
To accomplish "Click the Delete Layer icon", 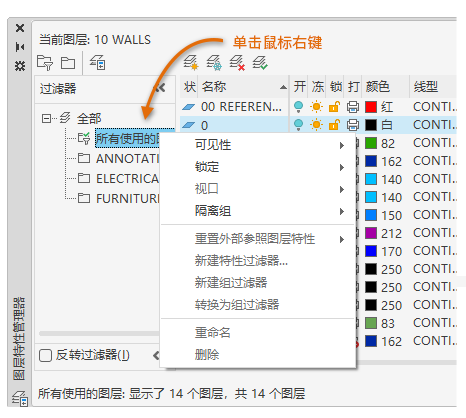I will tap(237, 63).
